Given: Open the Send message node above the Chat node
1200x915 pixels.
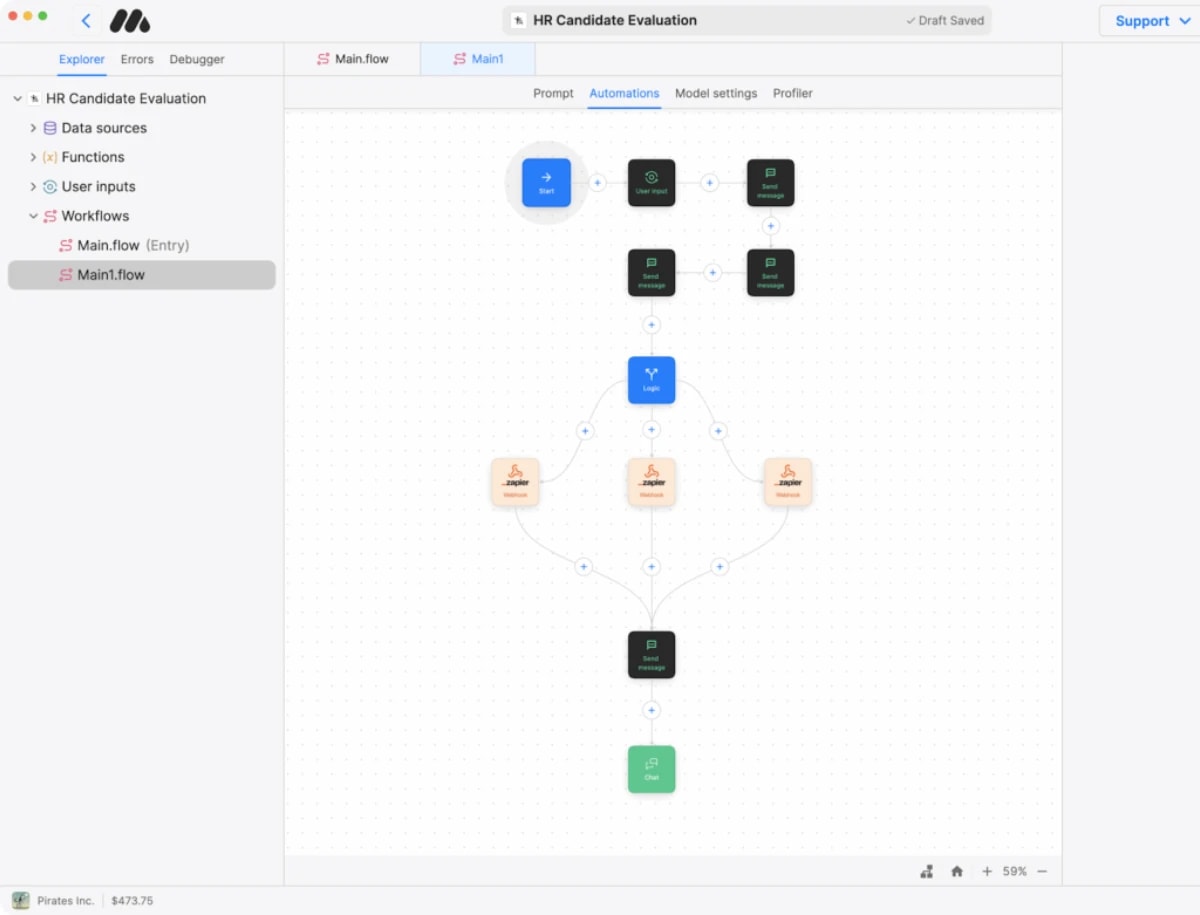Looking at the screenshot, I should coord(651,654).
